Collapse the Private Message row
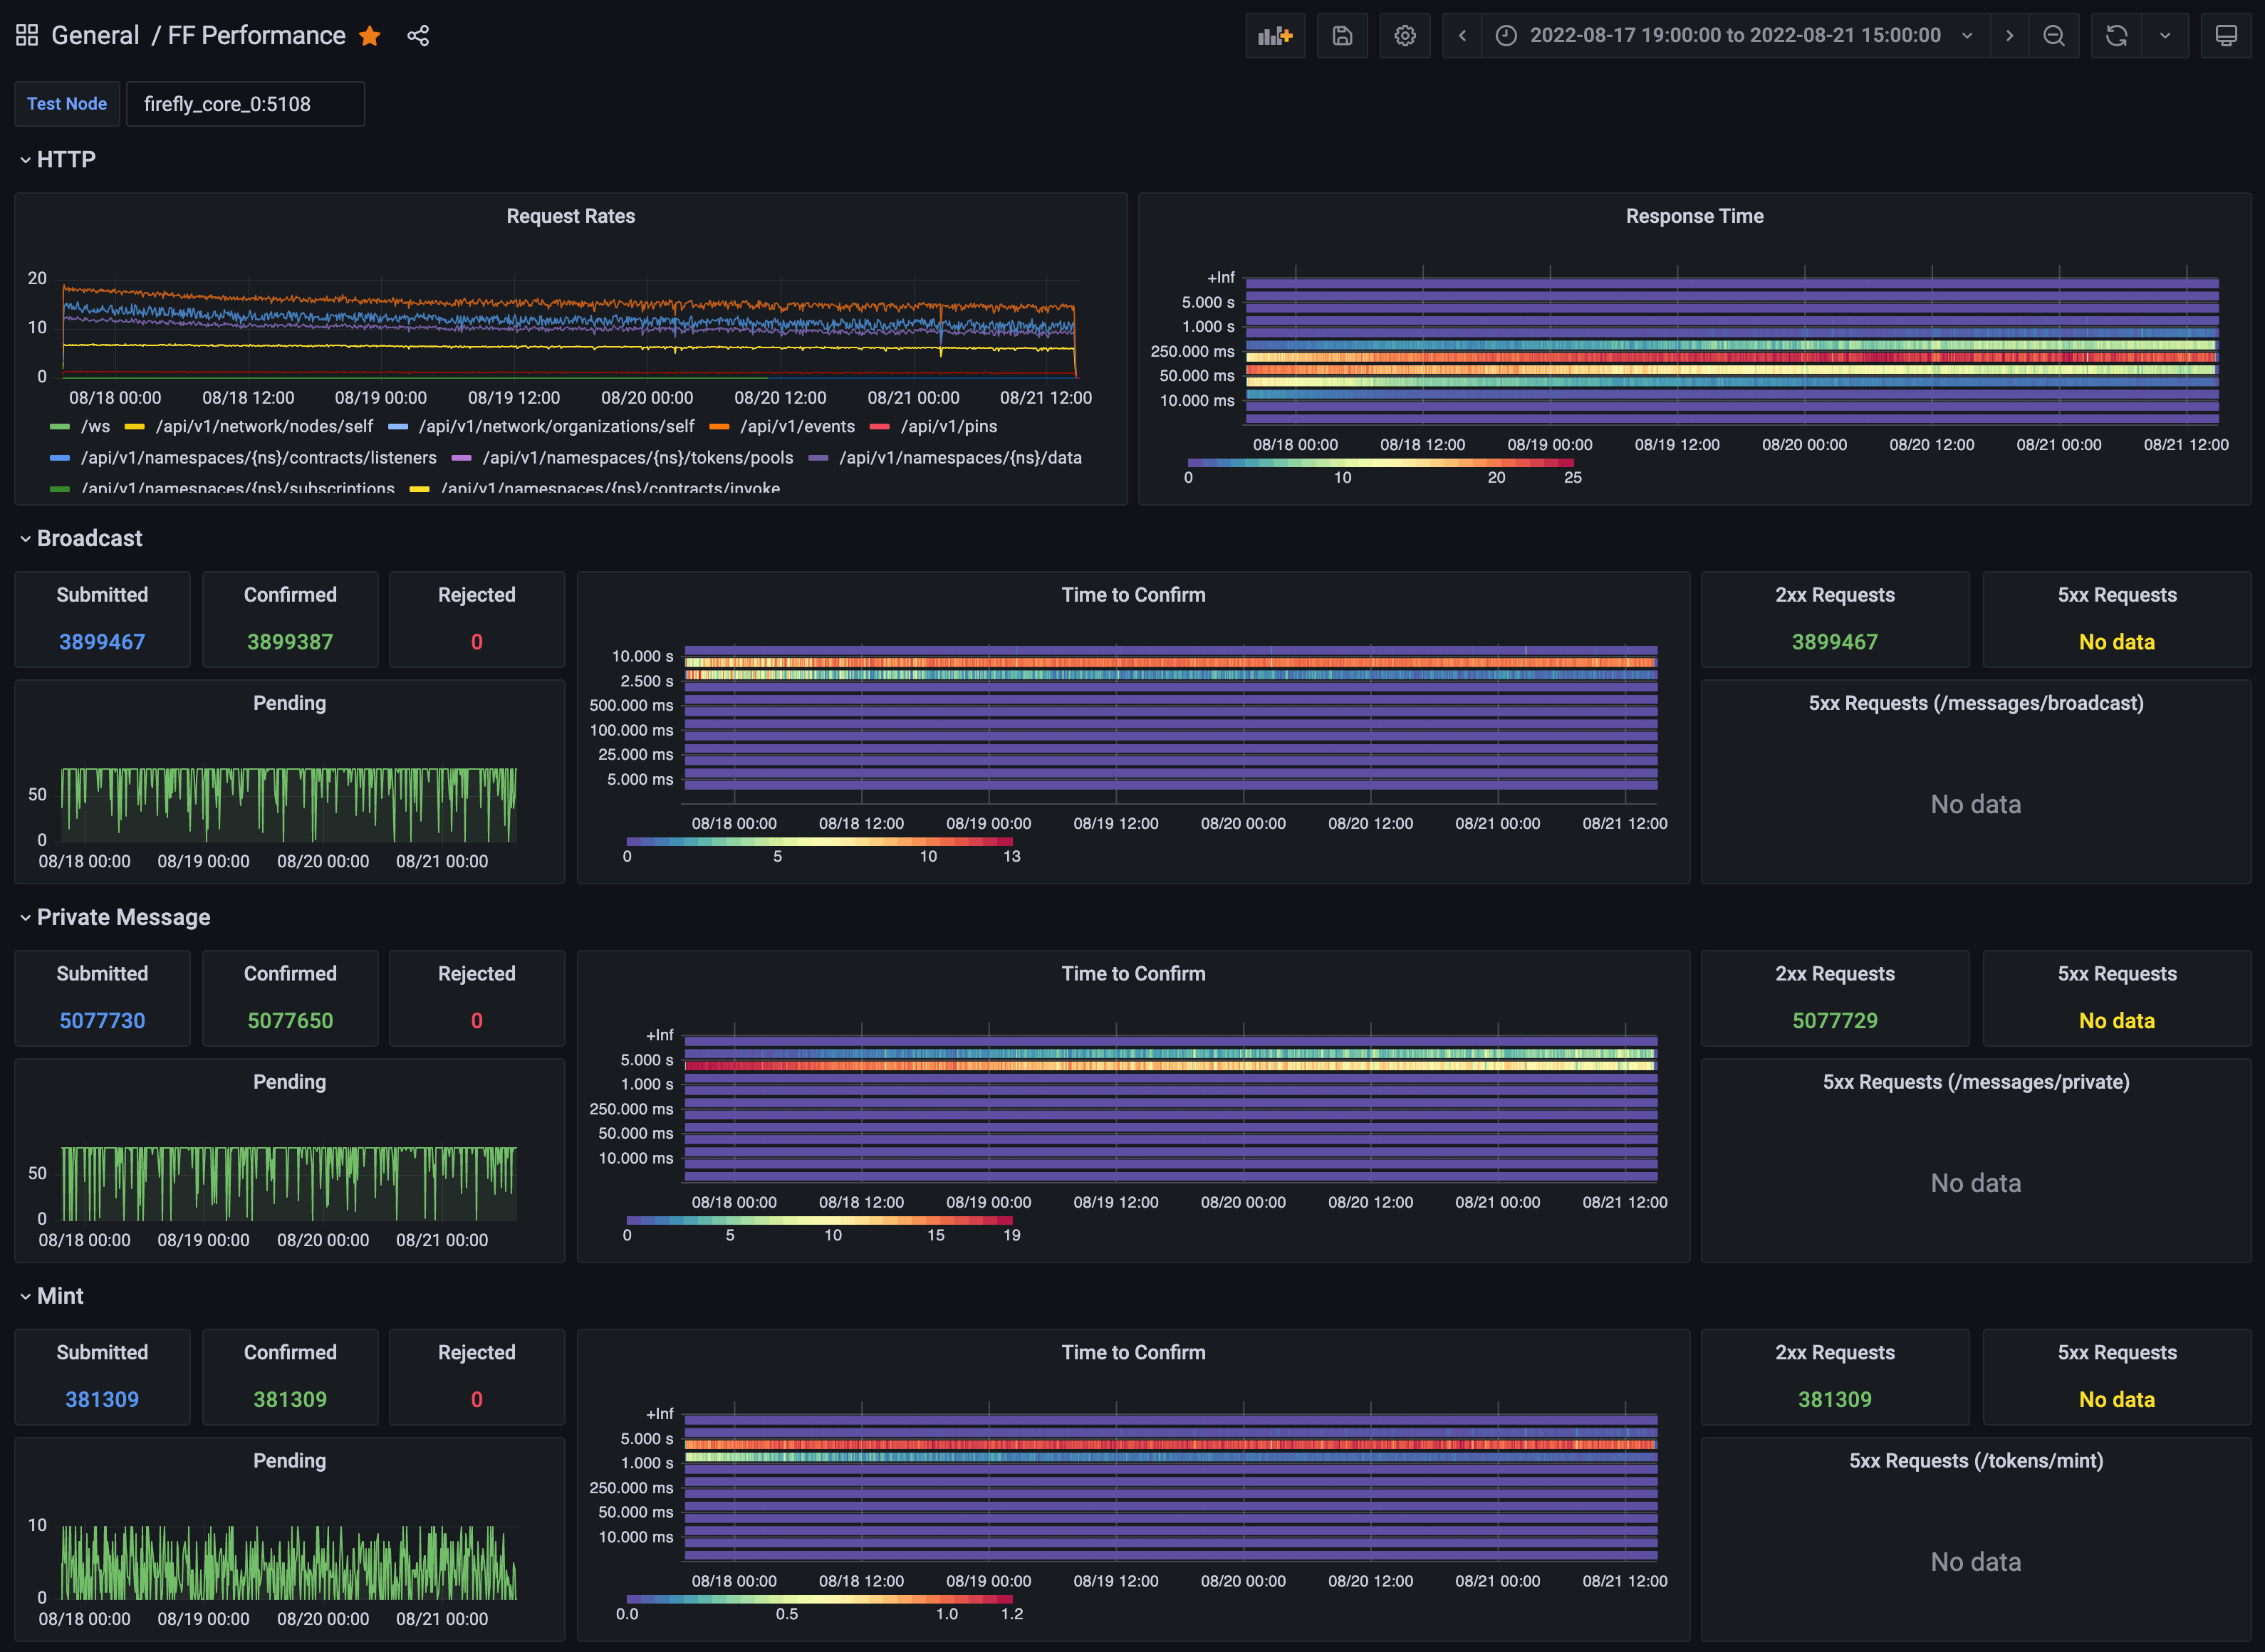 click(x=115, y=917)
